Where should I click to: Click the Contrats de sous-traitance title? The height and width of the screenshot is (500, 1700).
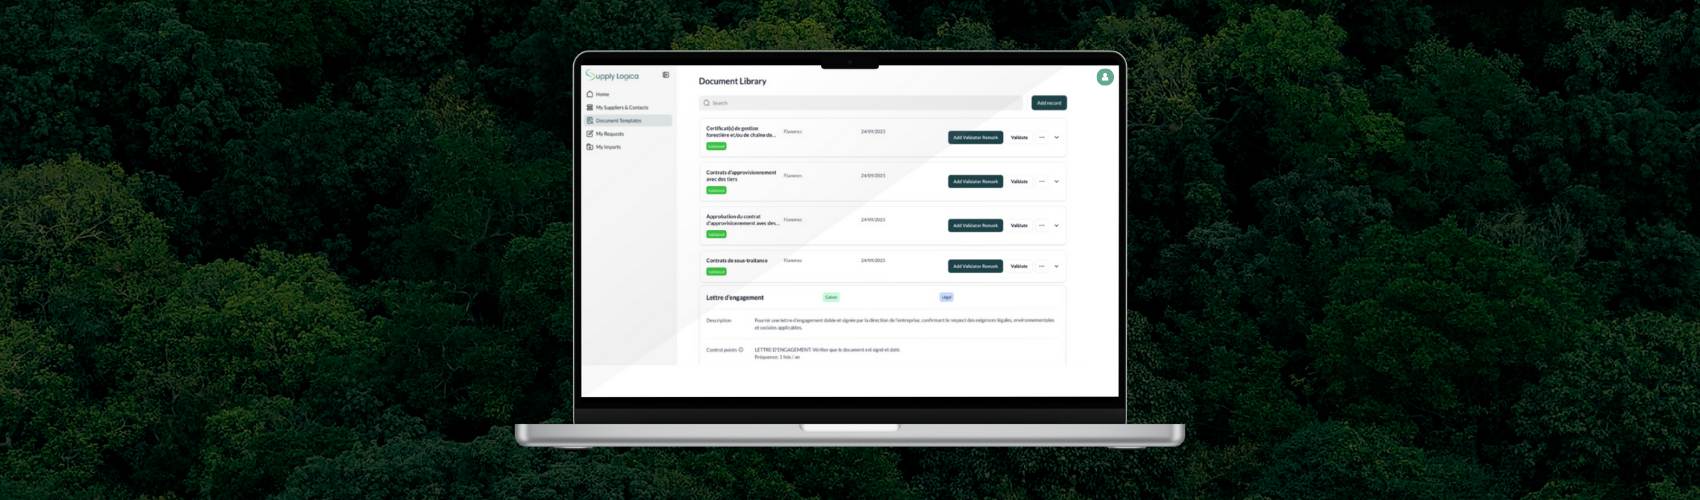coord(737,260)
